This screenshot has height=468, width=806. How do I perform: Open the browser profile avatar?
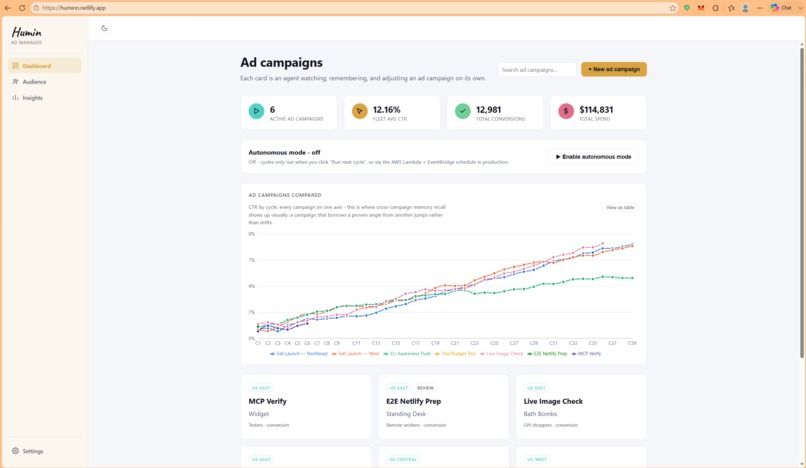[x=745, y=8]
